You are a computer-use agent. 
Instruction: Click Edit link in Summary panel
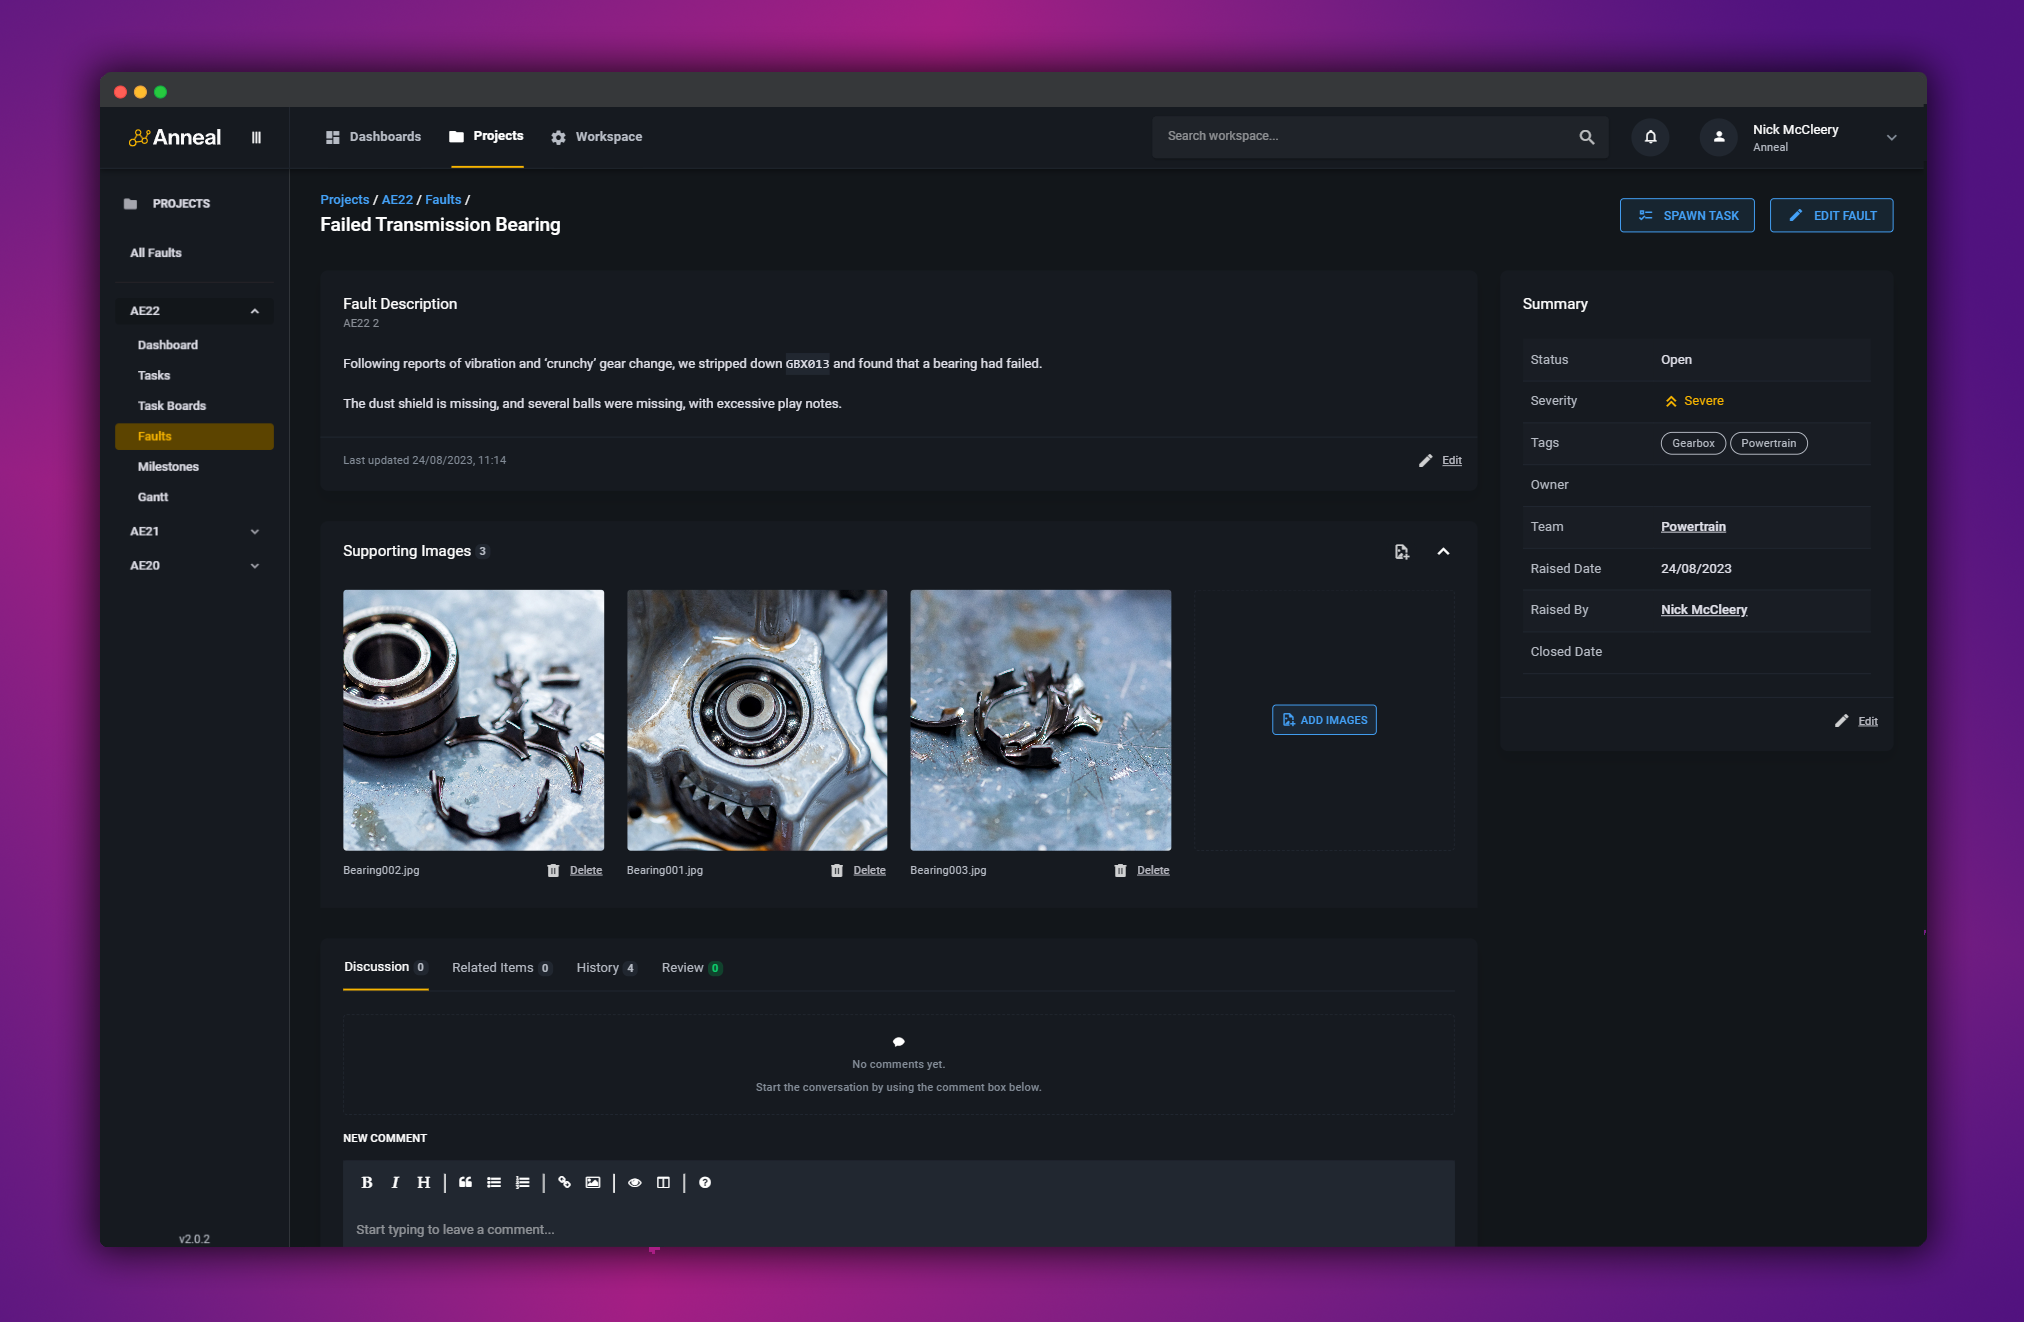(x=1867, y=722)
